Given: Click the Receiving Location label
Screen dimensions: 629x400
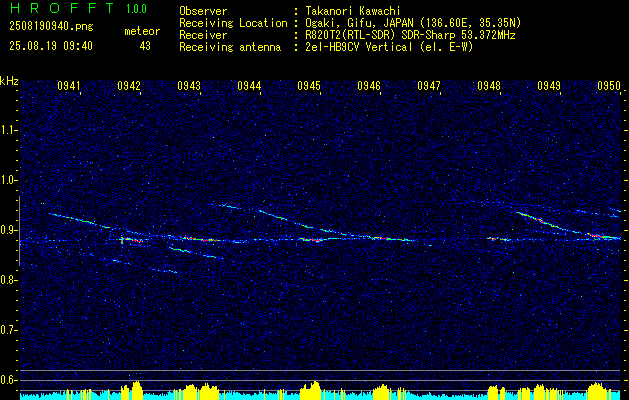Looking at the screenshot, I should click(x=233, y=23).
